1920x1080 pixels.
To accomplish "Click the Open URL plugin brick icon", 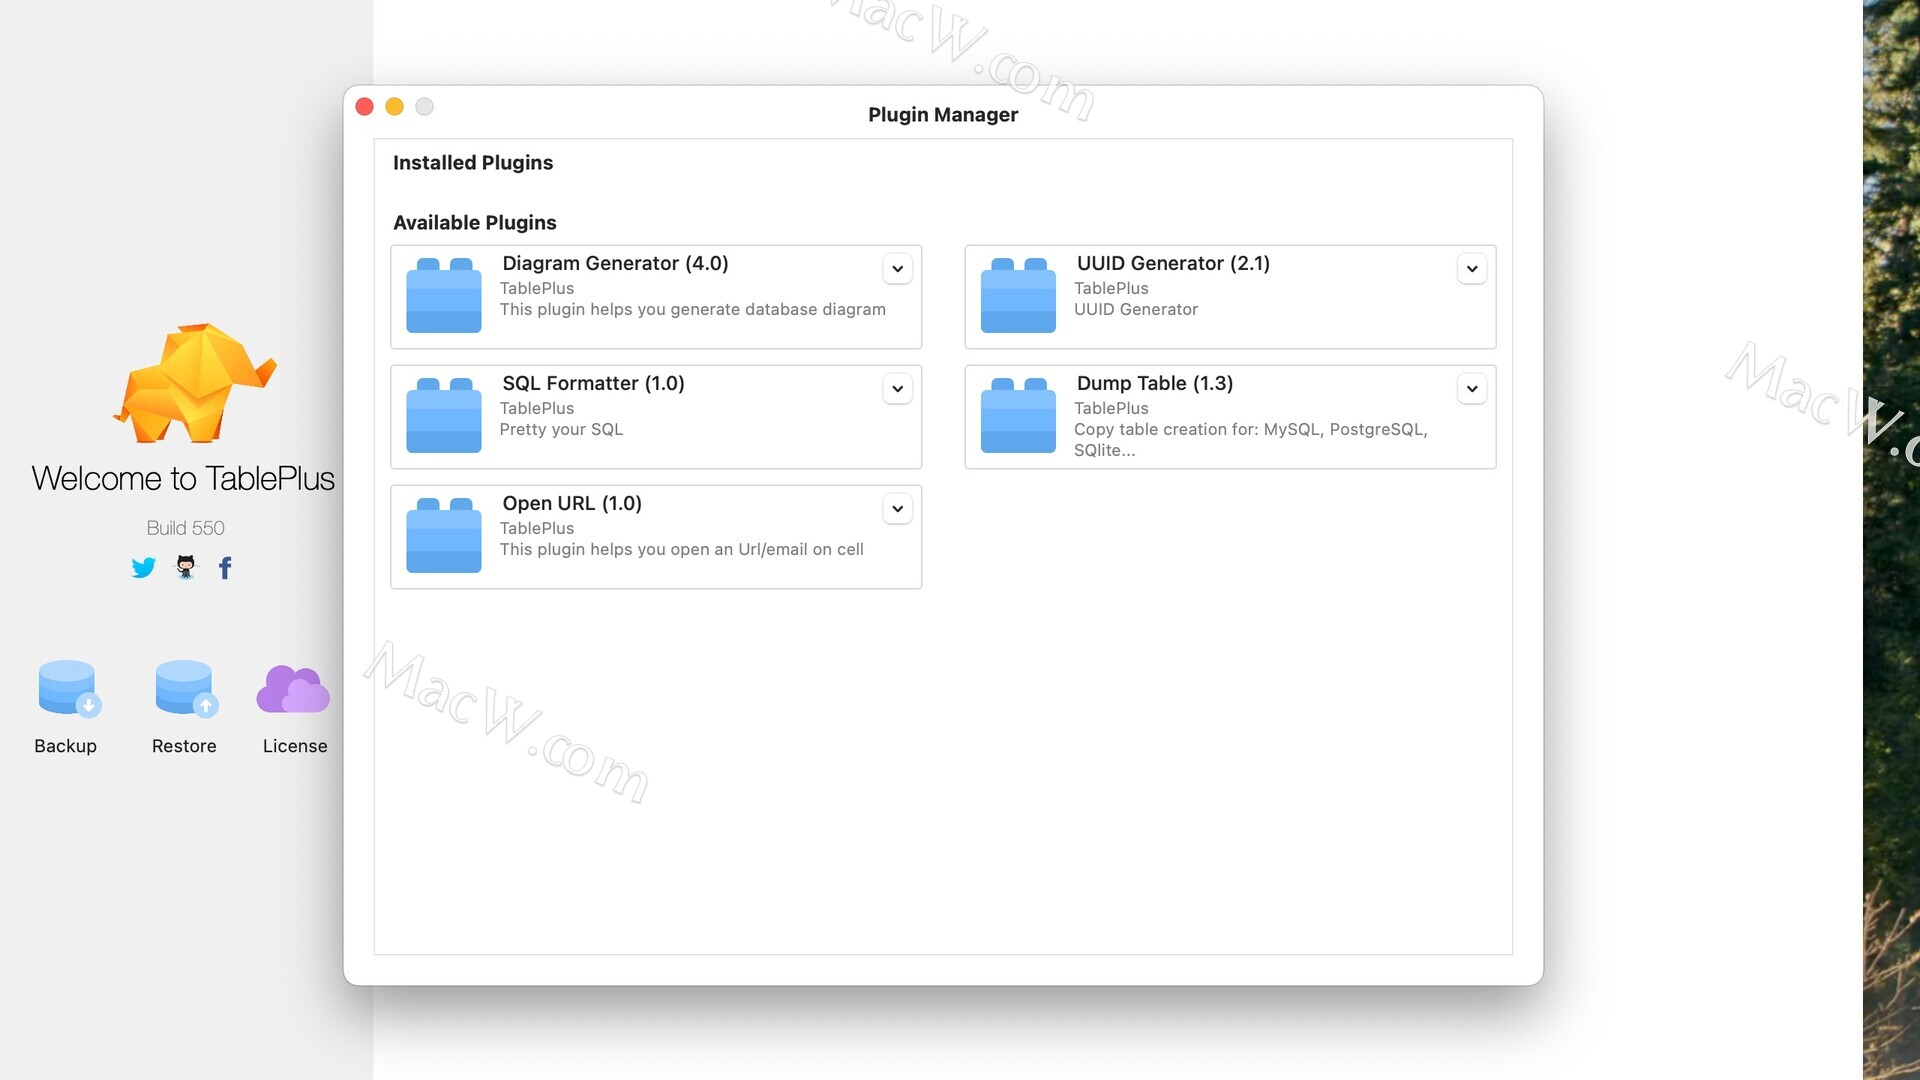I will coord(444,535).
